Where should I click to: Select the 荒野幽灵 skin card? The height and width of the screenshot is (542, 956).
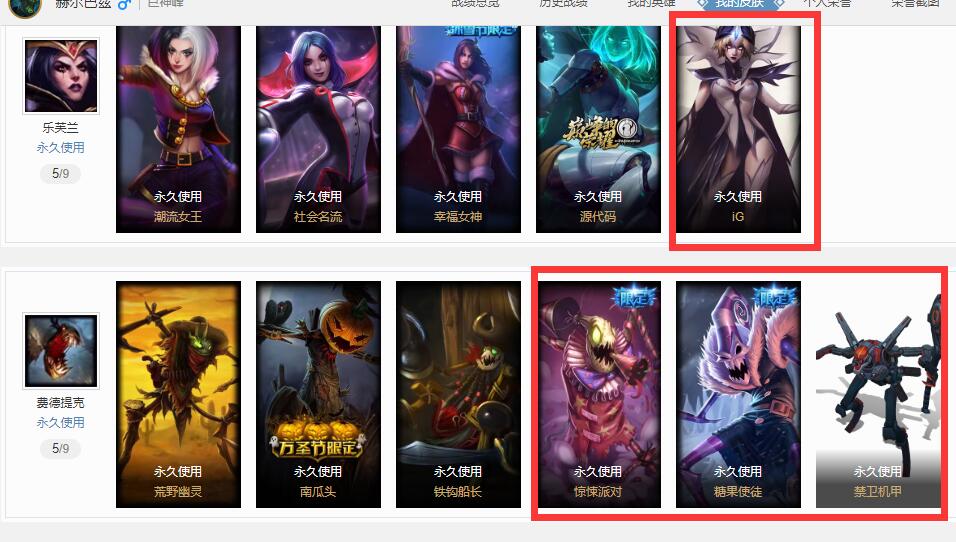click(x=178, y=394)
